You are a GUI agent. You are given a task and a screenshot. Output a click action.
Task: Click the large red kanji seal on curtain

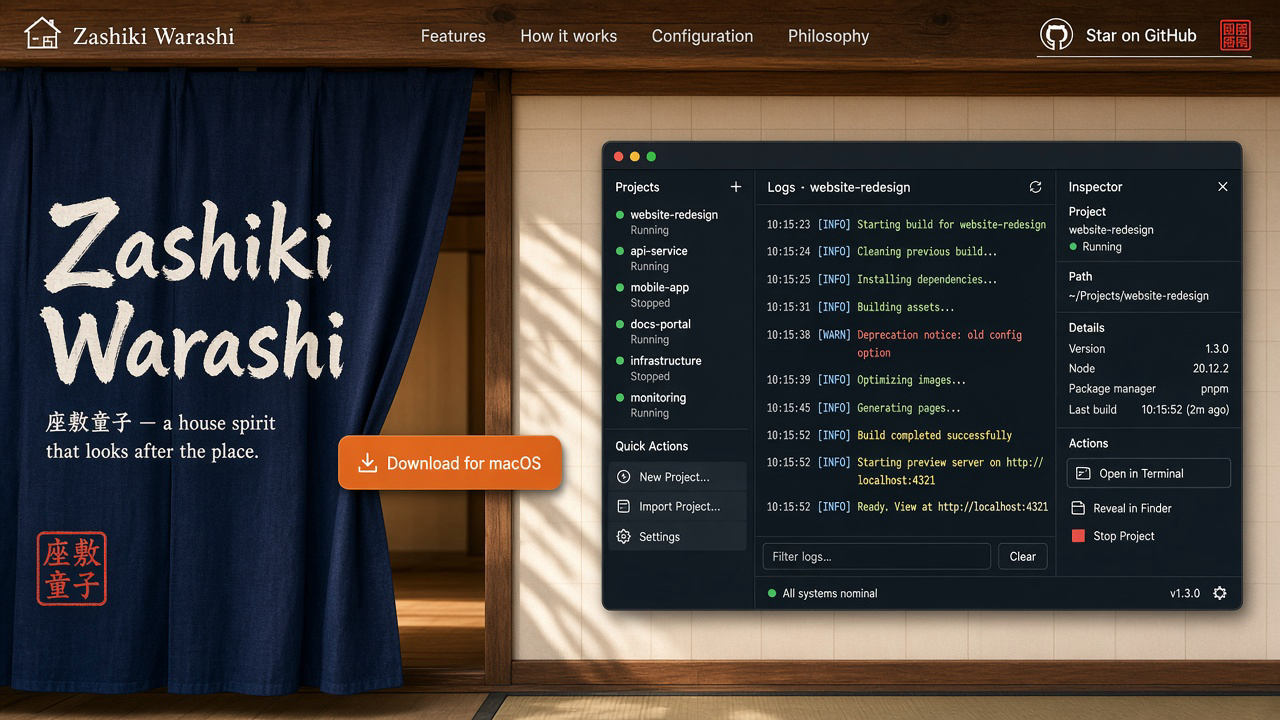(71, 568)
